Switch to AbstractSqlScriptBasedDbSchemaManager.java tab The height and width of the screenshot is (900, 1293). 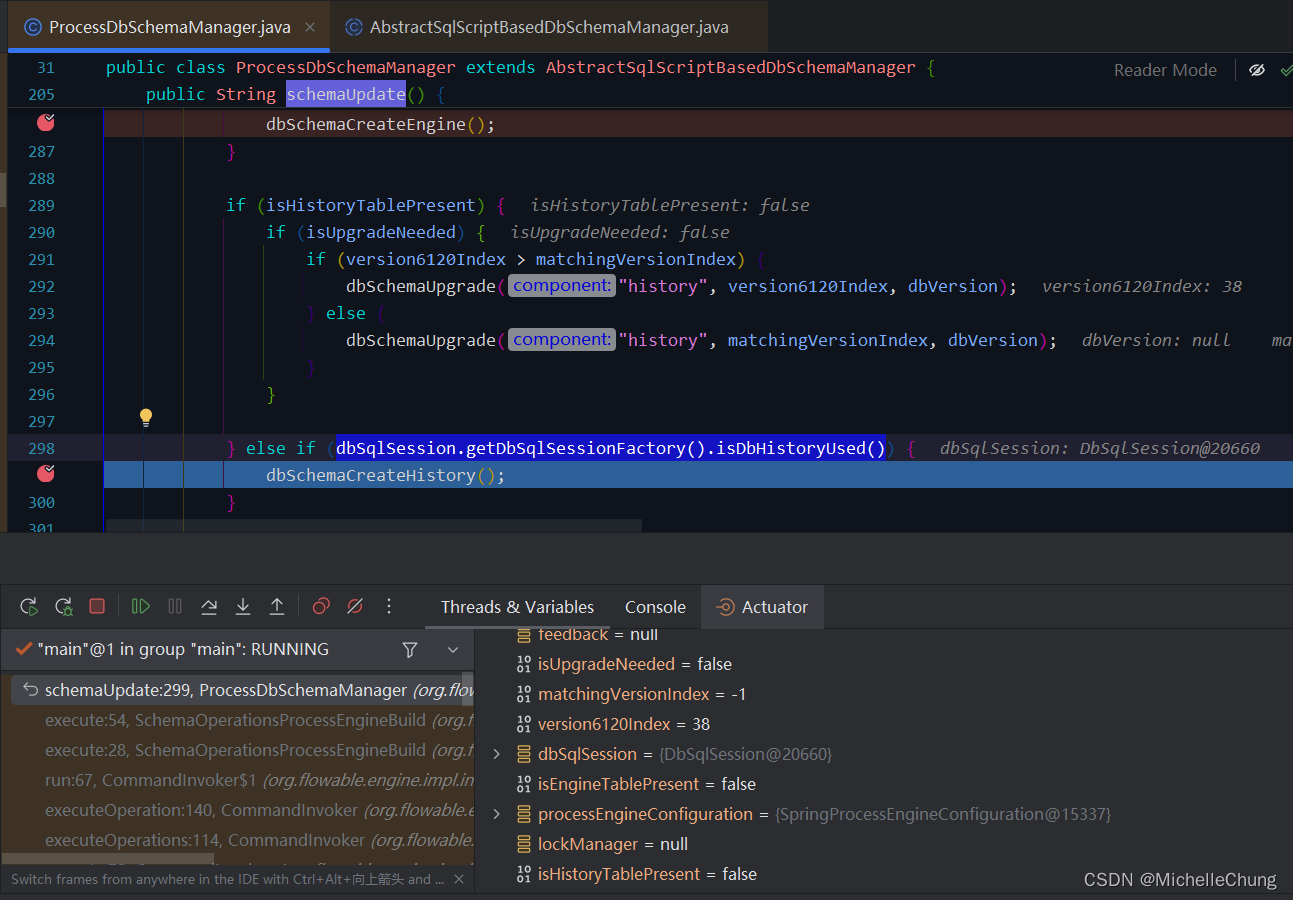pyautogui.click(x=549, y=27)
